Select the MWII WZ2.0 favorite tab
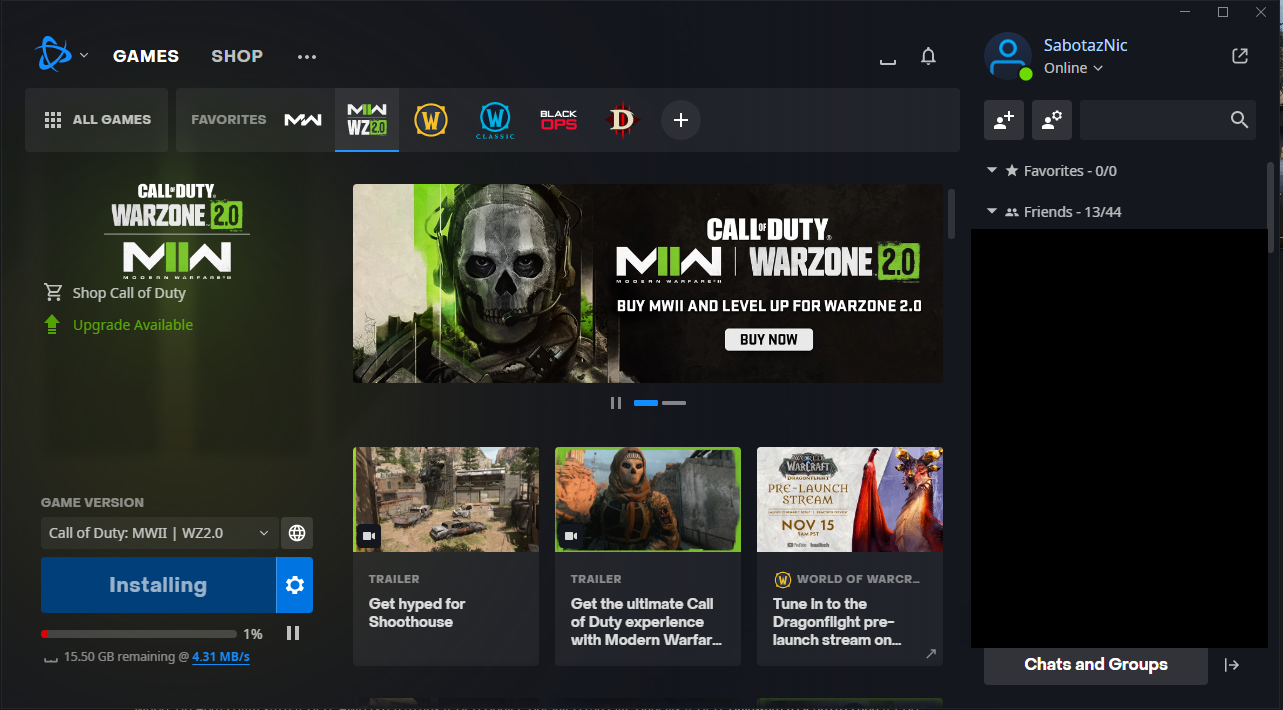Image resolution: width=1283 pixels, height=710 pixels. (x=367, y=120)
